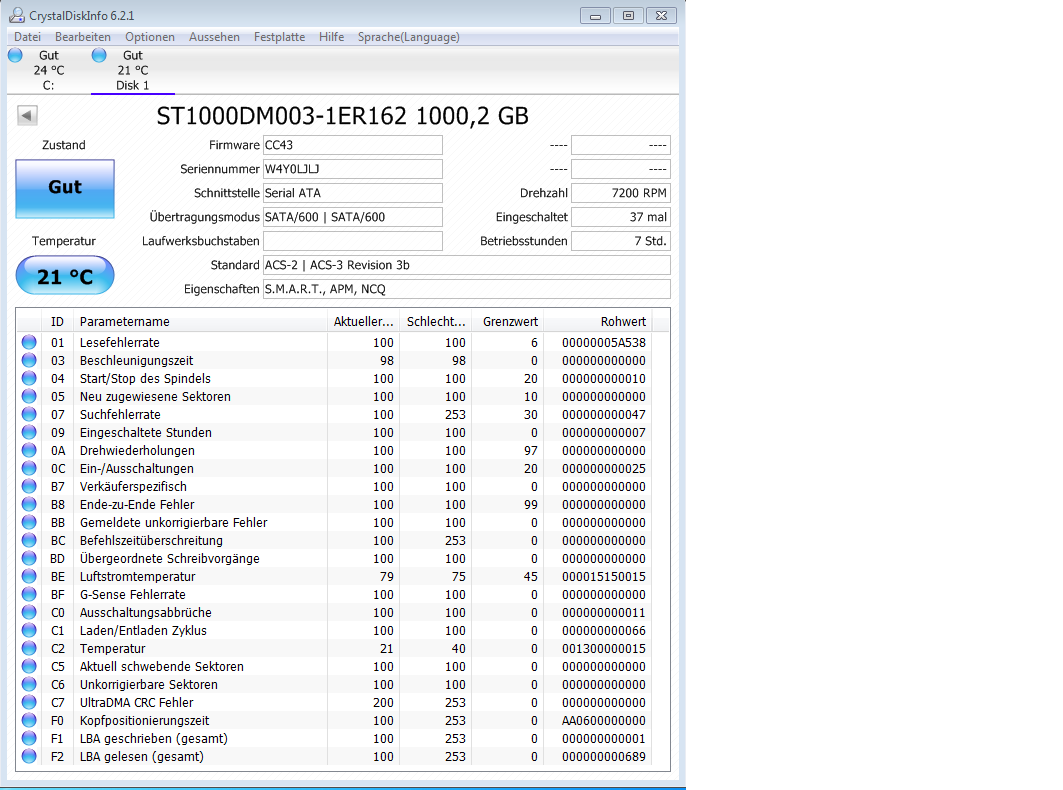Screen dimensions: 1063x790
Task: Open the Hilfe menu
Action: [x=332, y=37]
